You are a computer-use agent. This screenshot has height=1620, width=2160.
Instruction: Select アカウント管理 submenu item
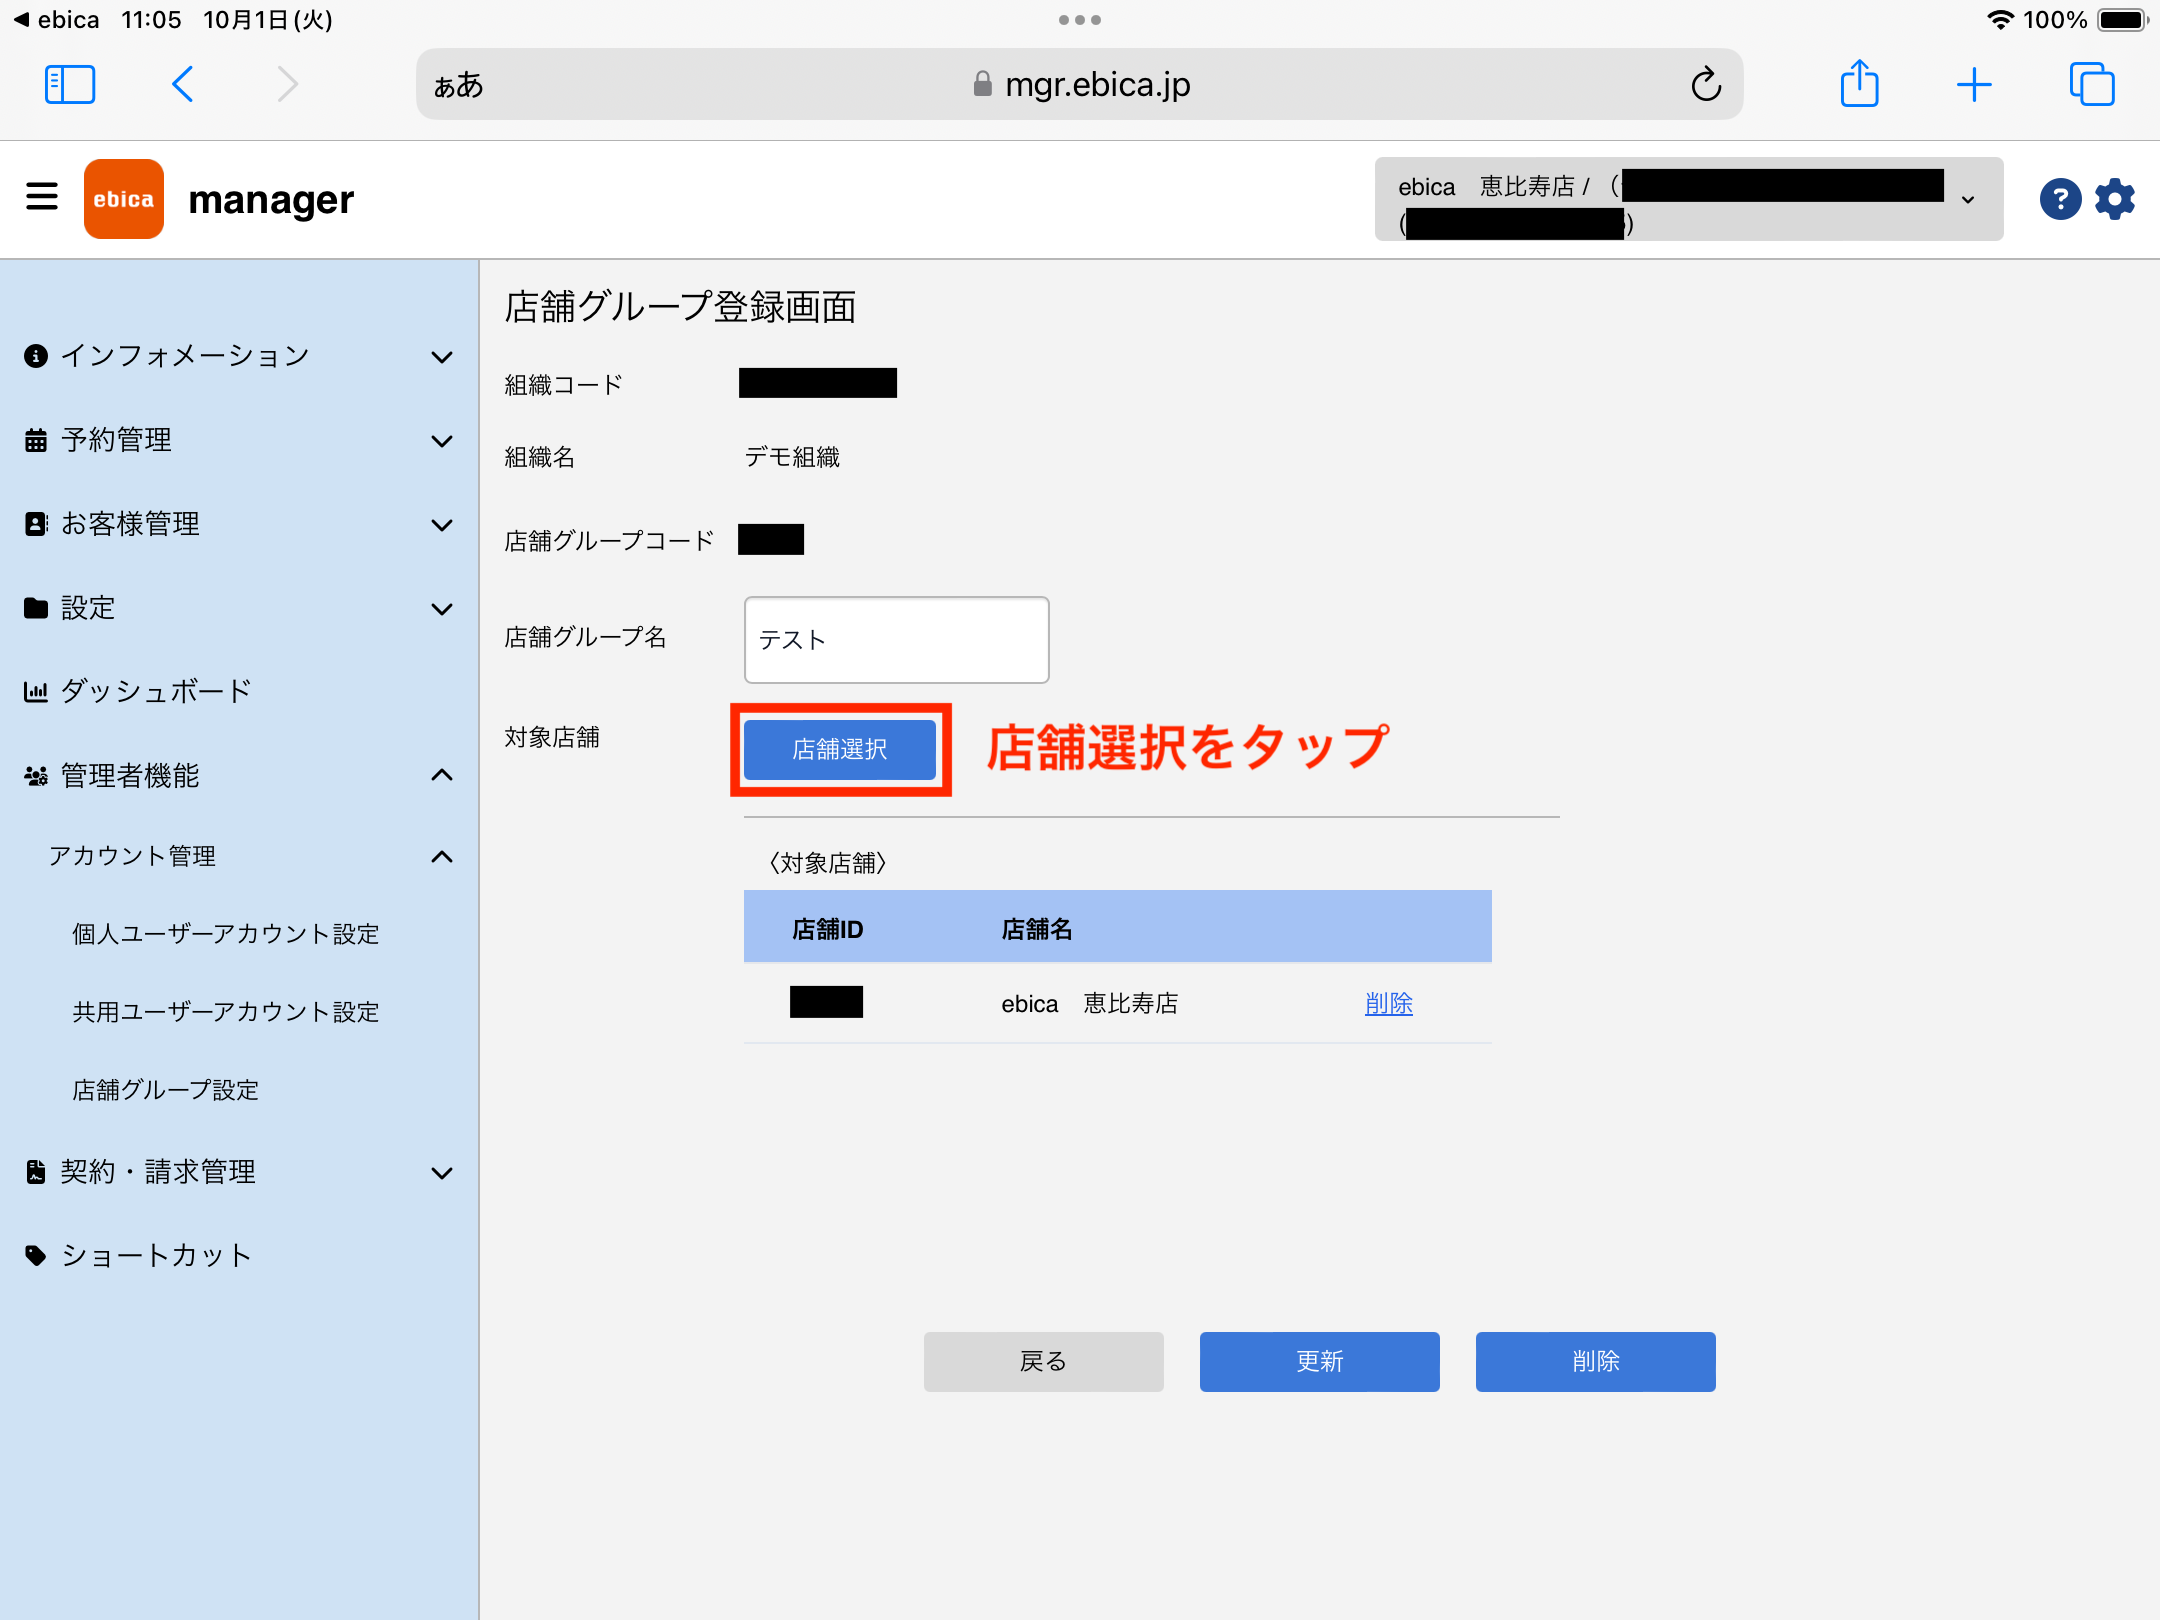tap(132, 856)
